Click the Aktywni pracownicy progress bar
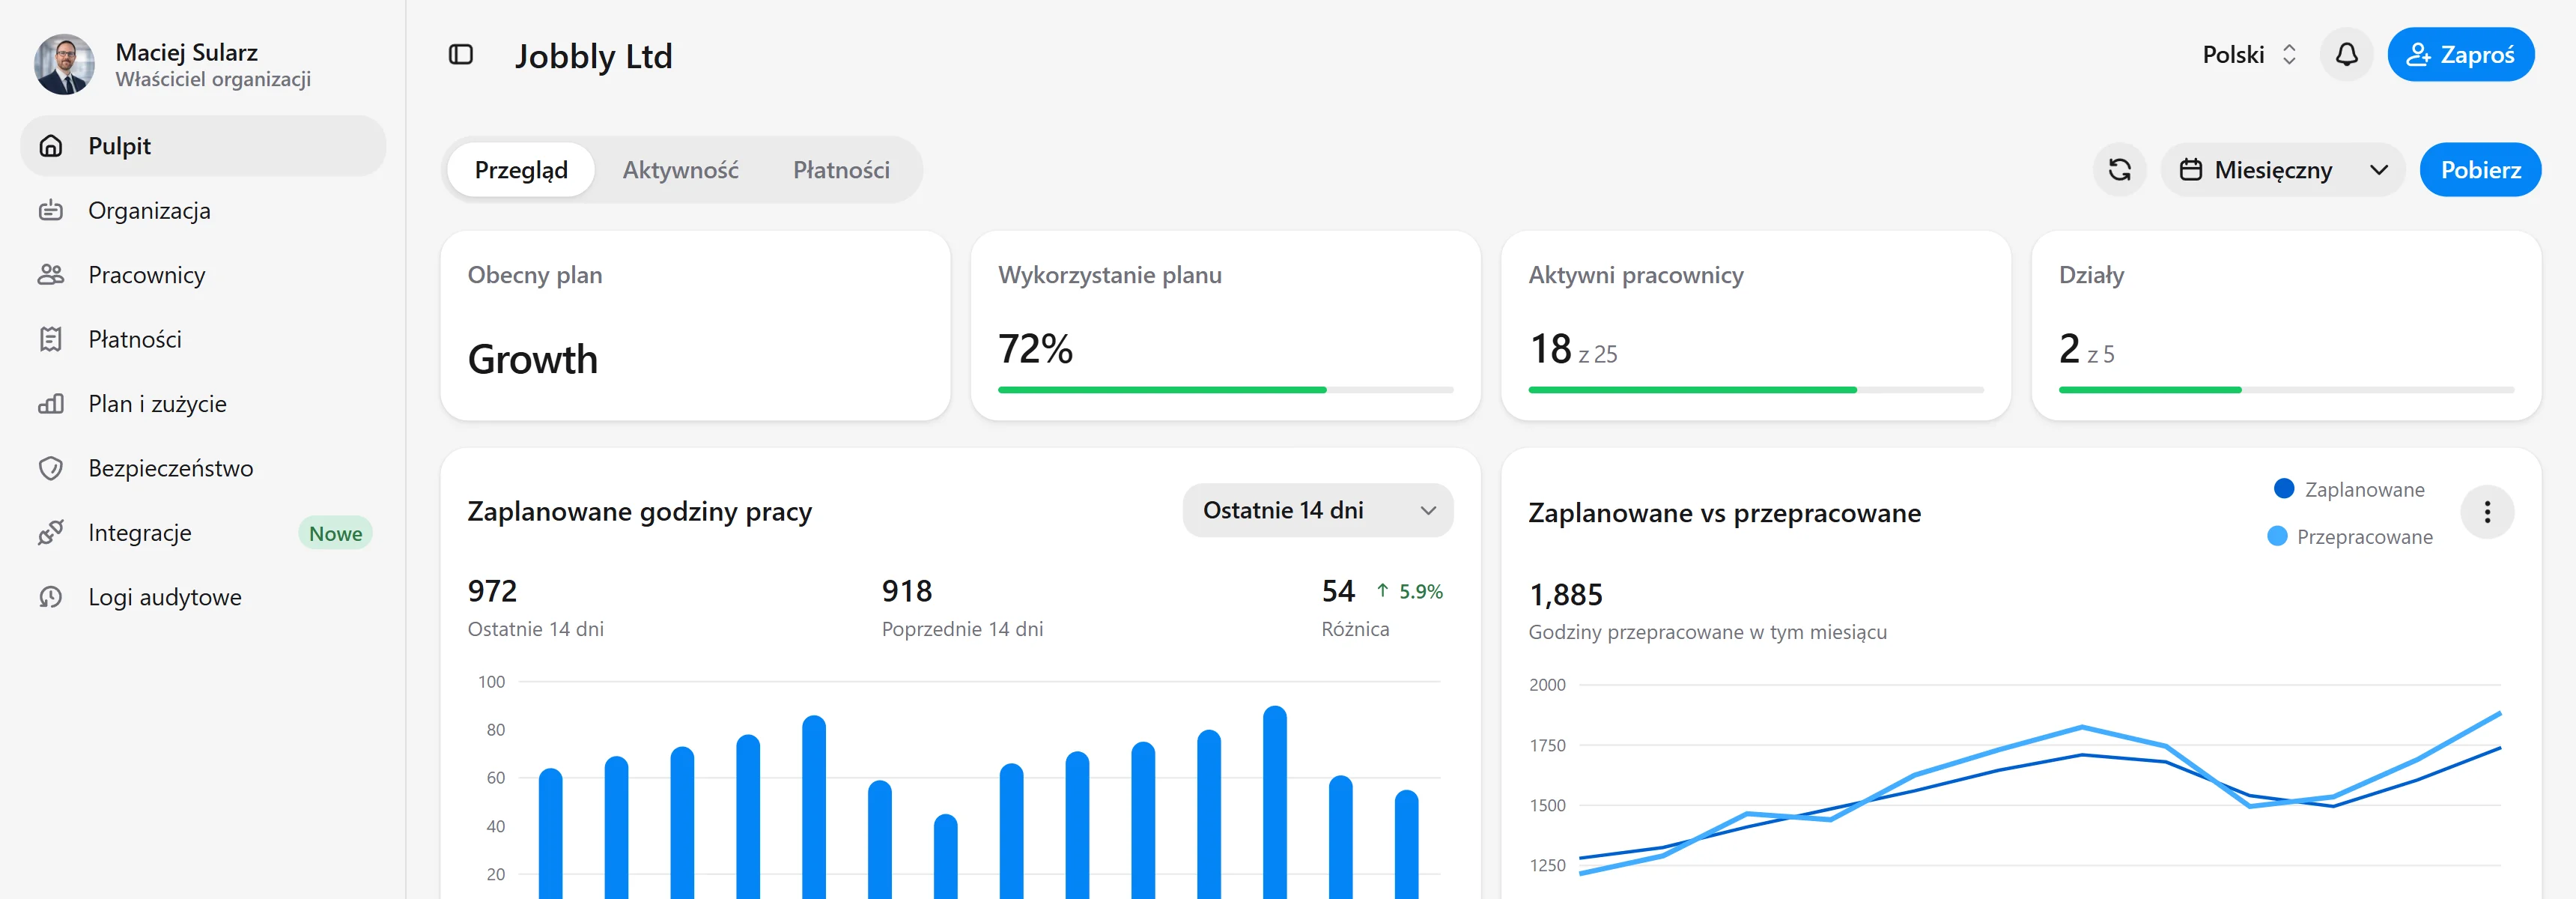This screenshot has height=899, width=2576. pos(1755,390)
